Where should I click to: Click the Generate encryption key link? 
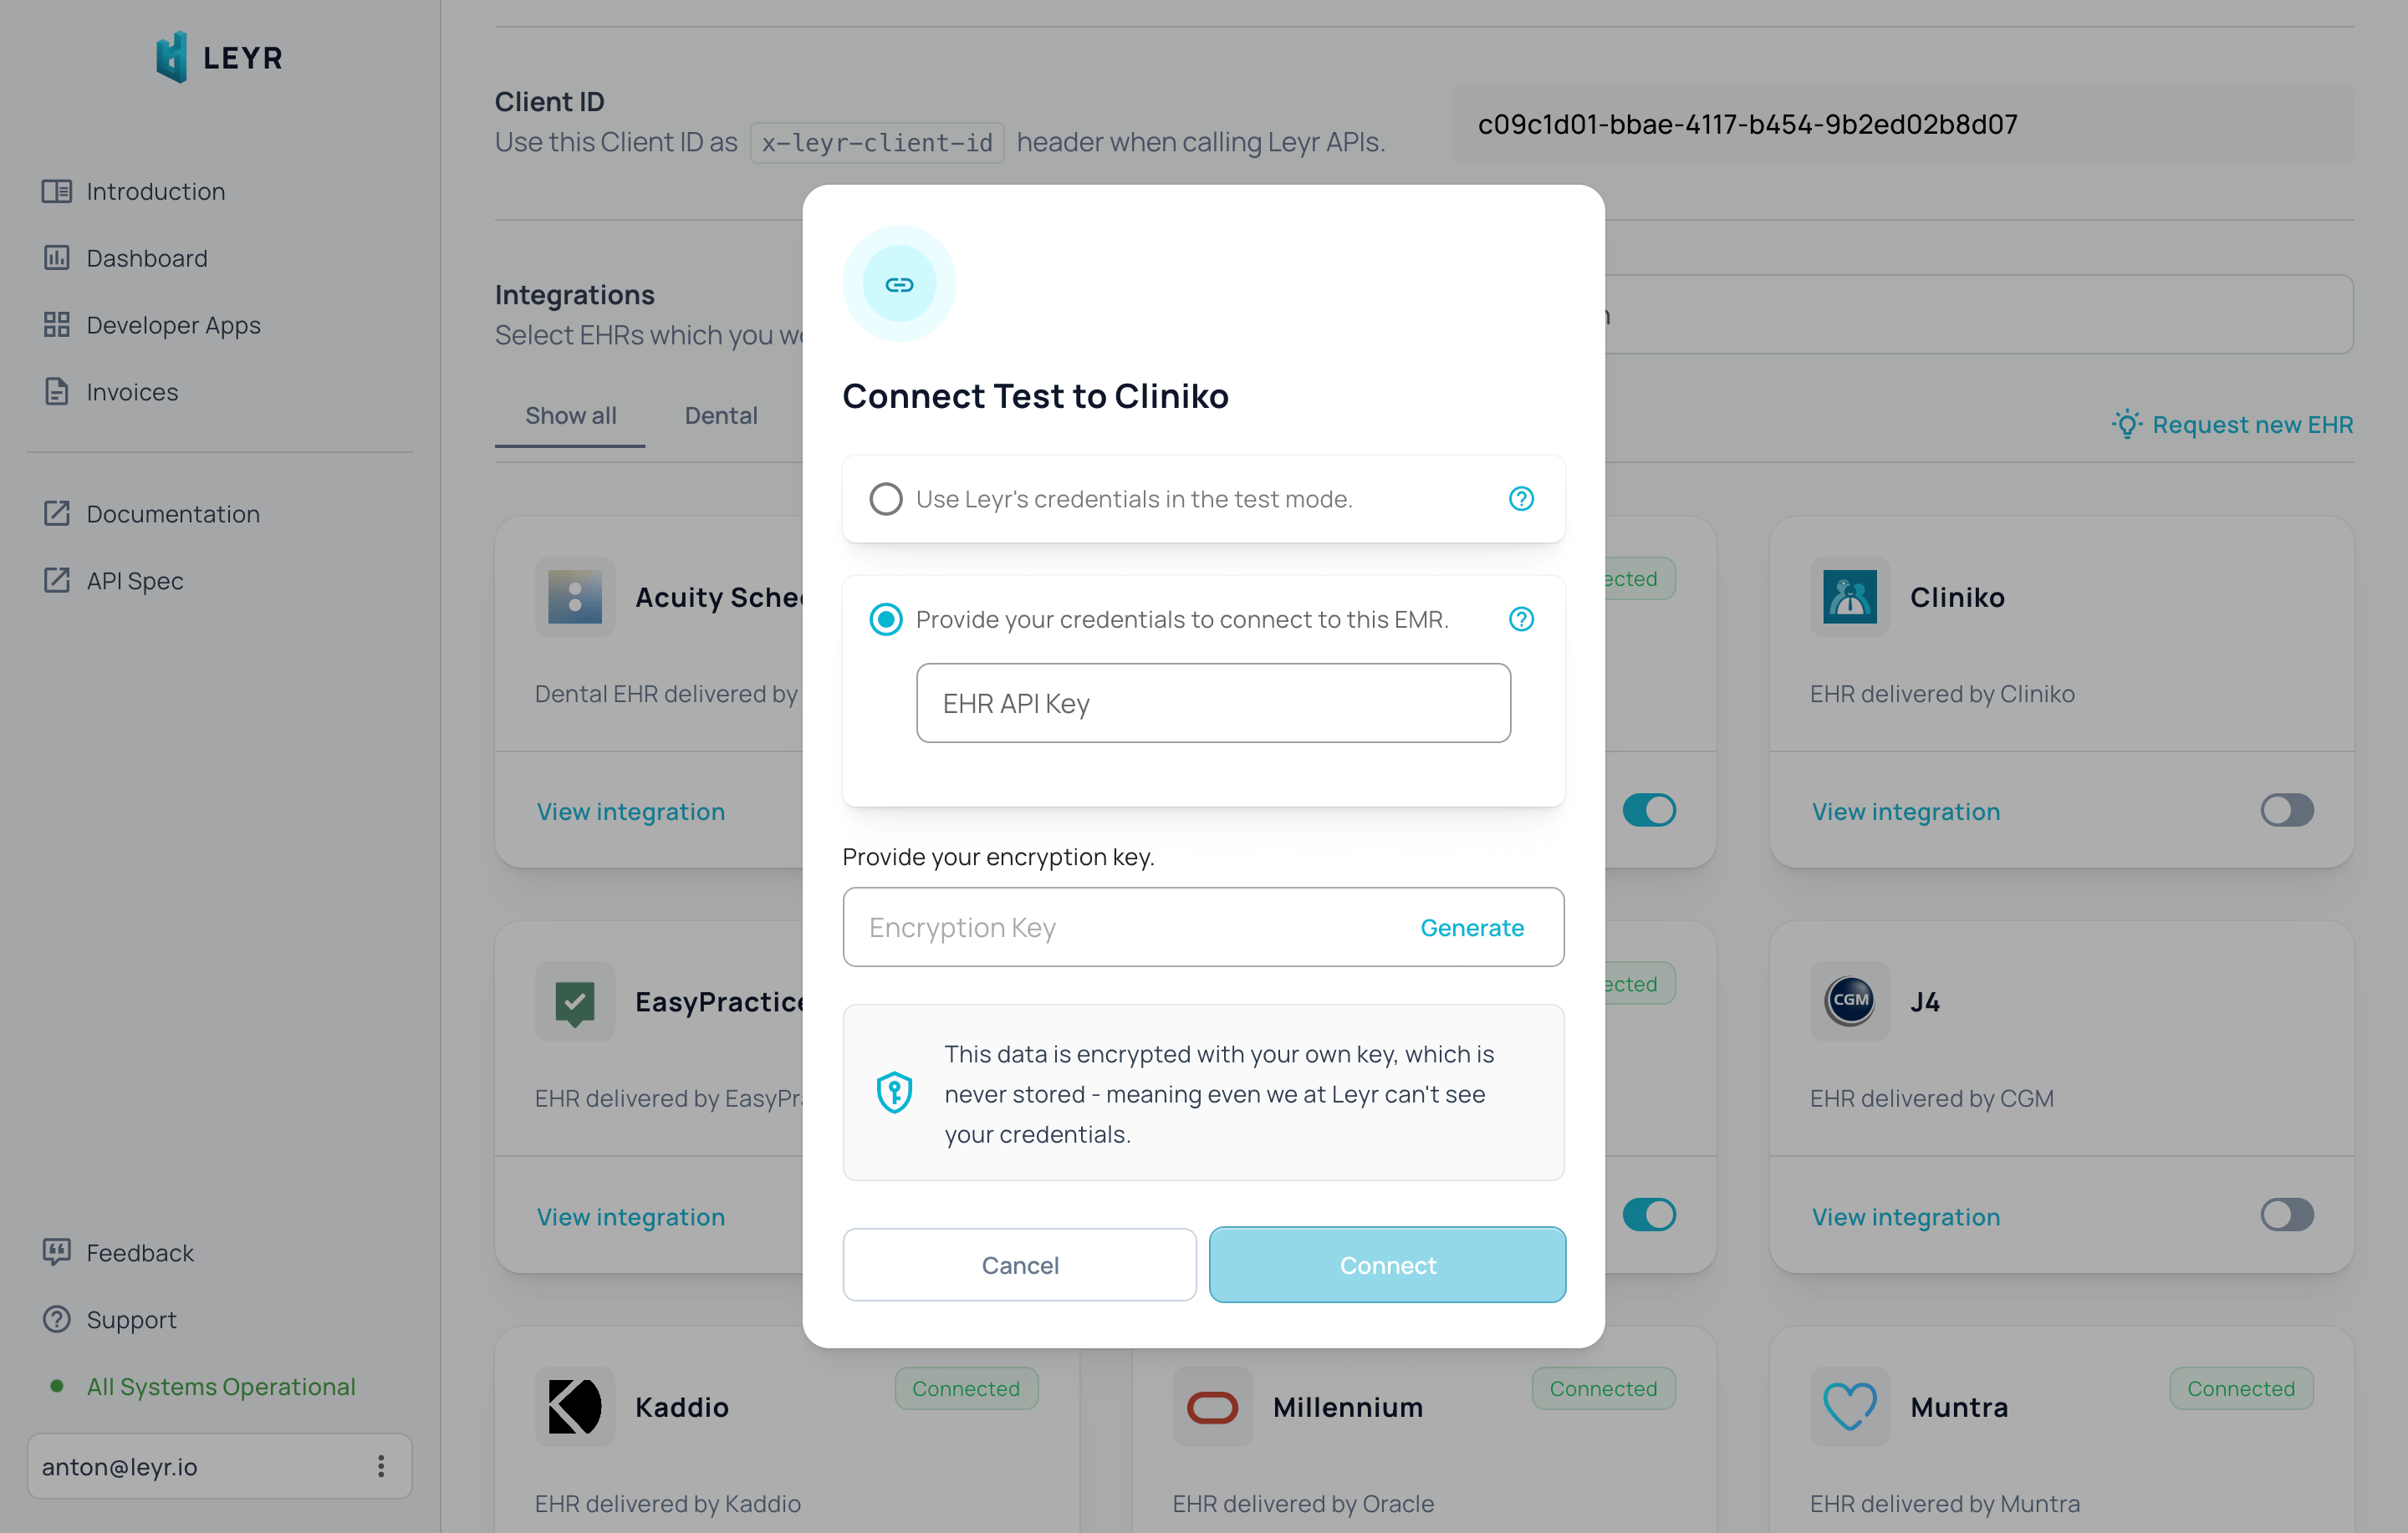(x=1471, y=928)
